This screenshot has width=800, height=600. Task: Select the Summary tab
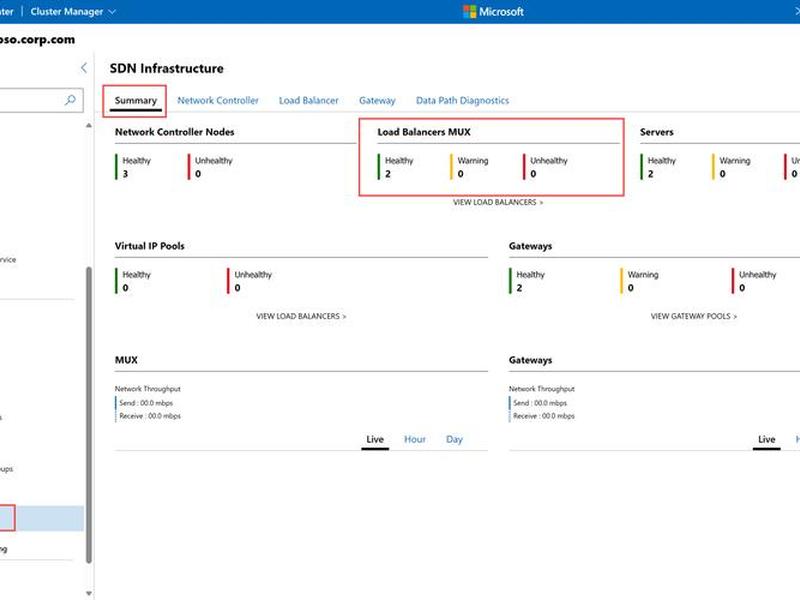136,101
